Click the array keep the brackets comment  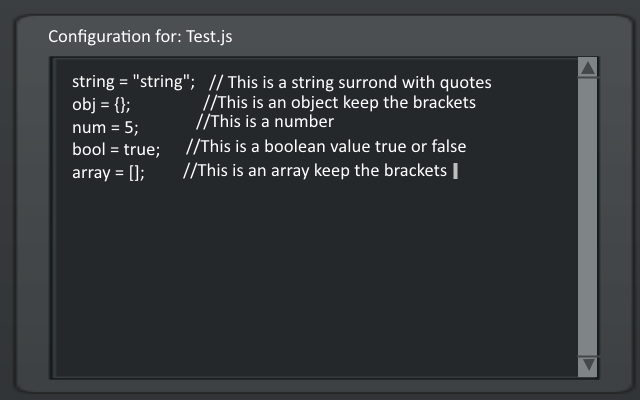315,171
